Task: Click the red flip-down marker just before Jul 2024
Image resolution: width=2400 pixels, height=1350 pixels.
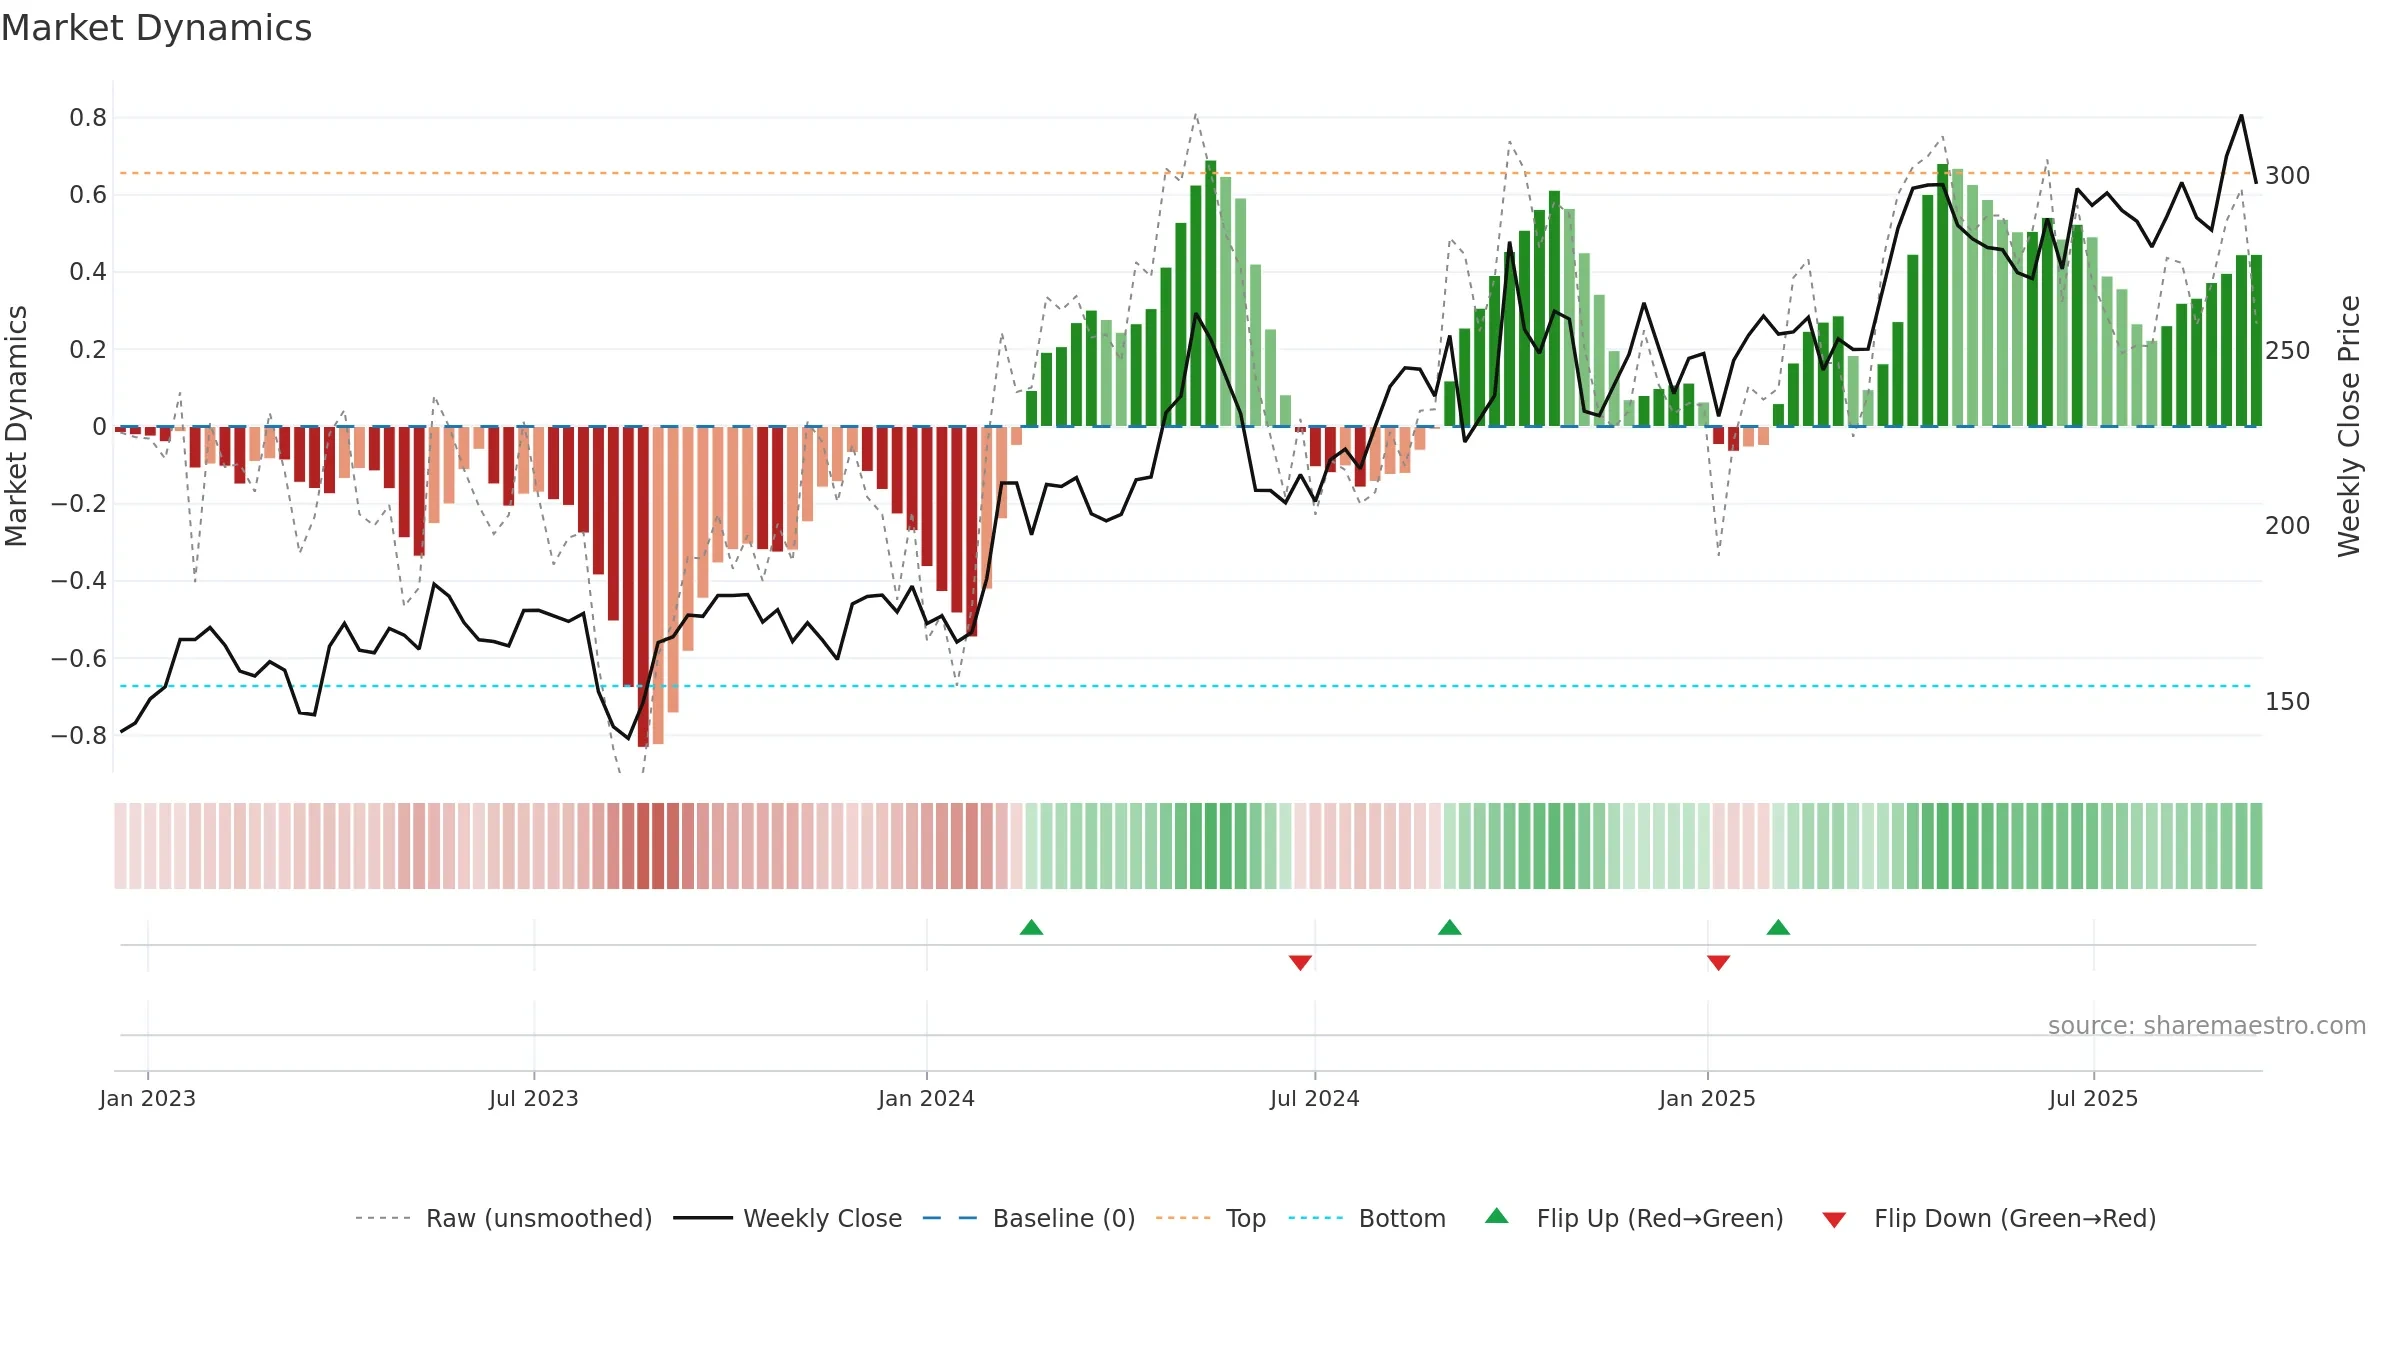Action: [1300, 962]
